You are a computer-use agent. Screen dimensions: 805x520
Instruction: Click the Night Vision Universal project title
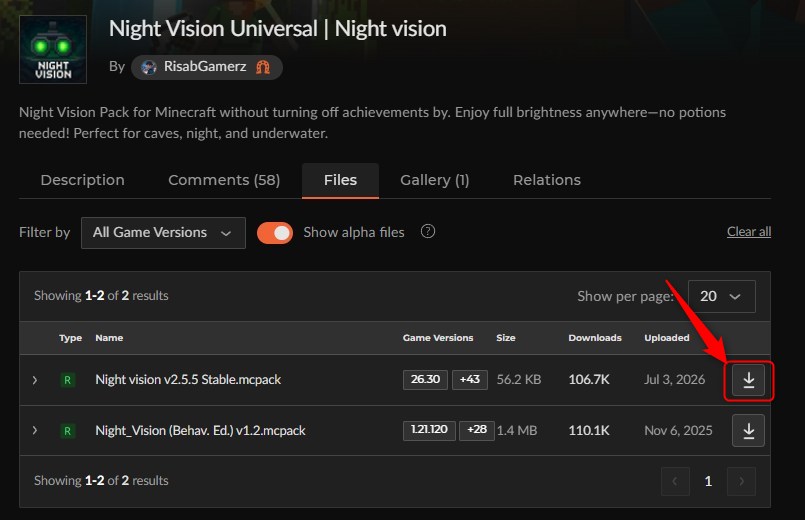pos(278,29)
